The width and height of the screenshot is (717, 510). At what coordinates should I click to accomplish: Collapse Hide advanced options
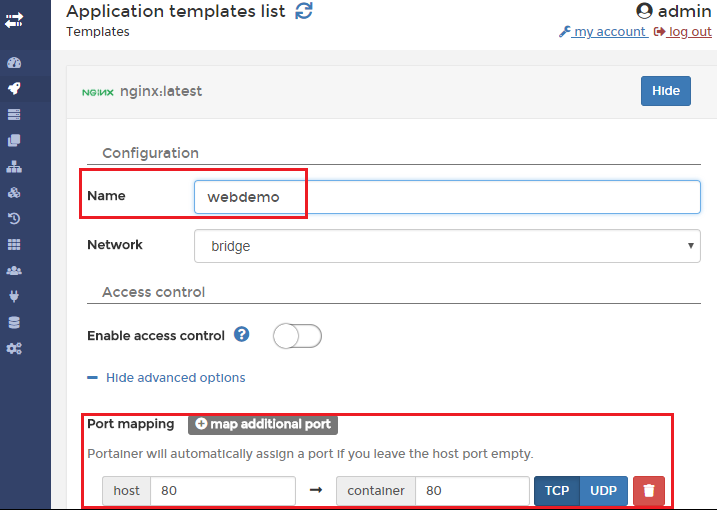pos(175,378)
